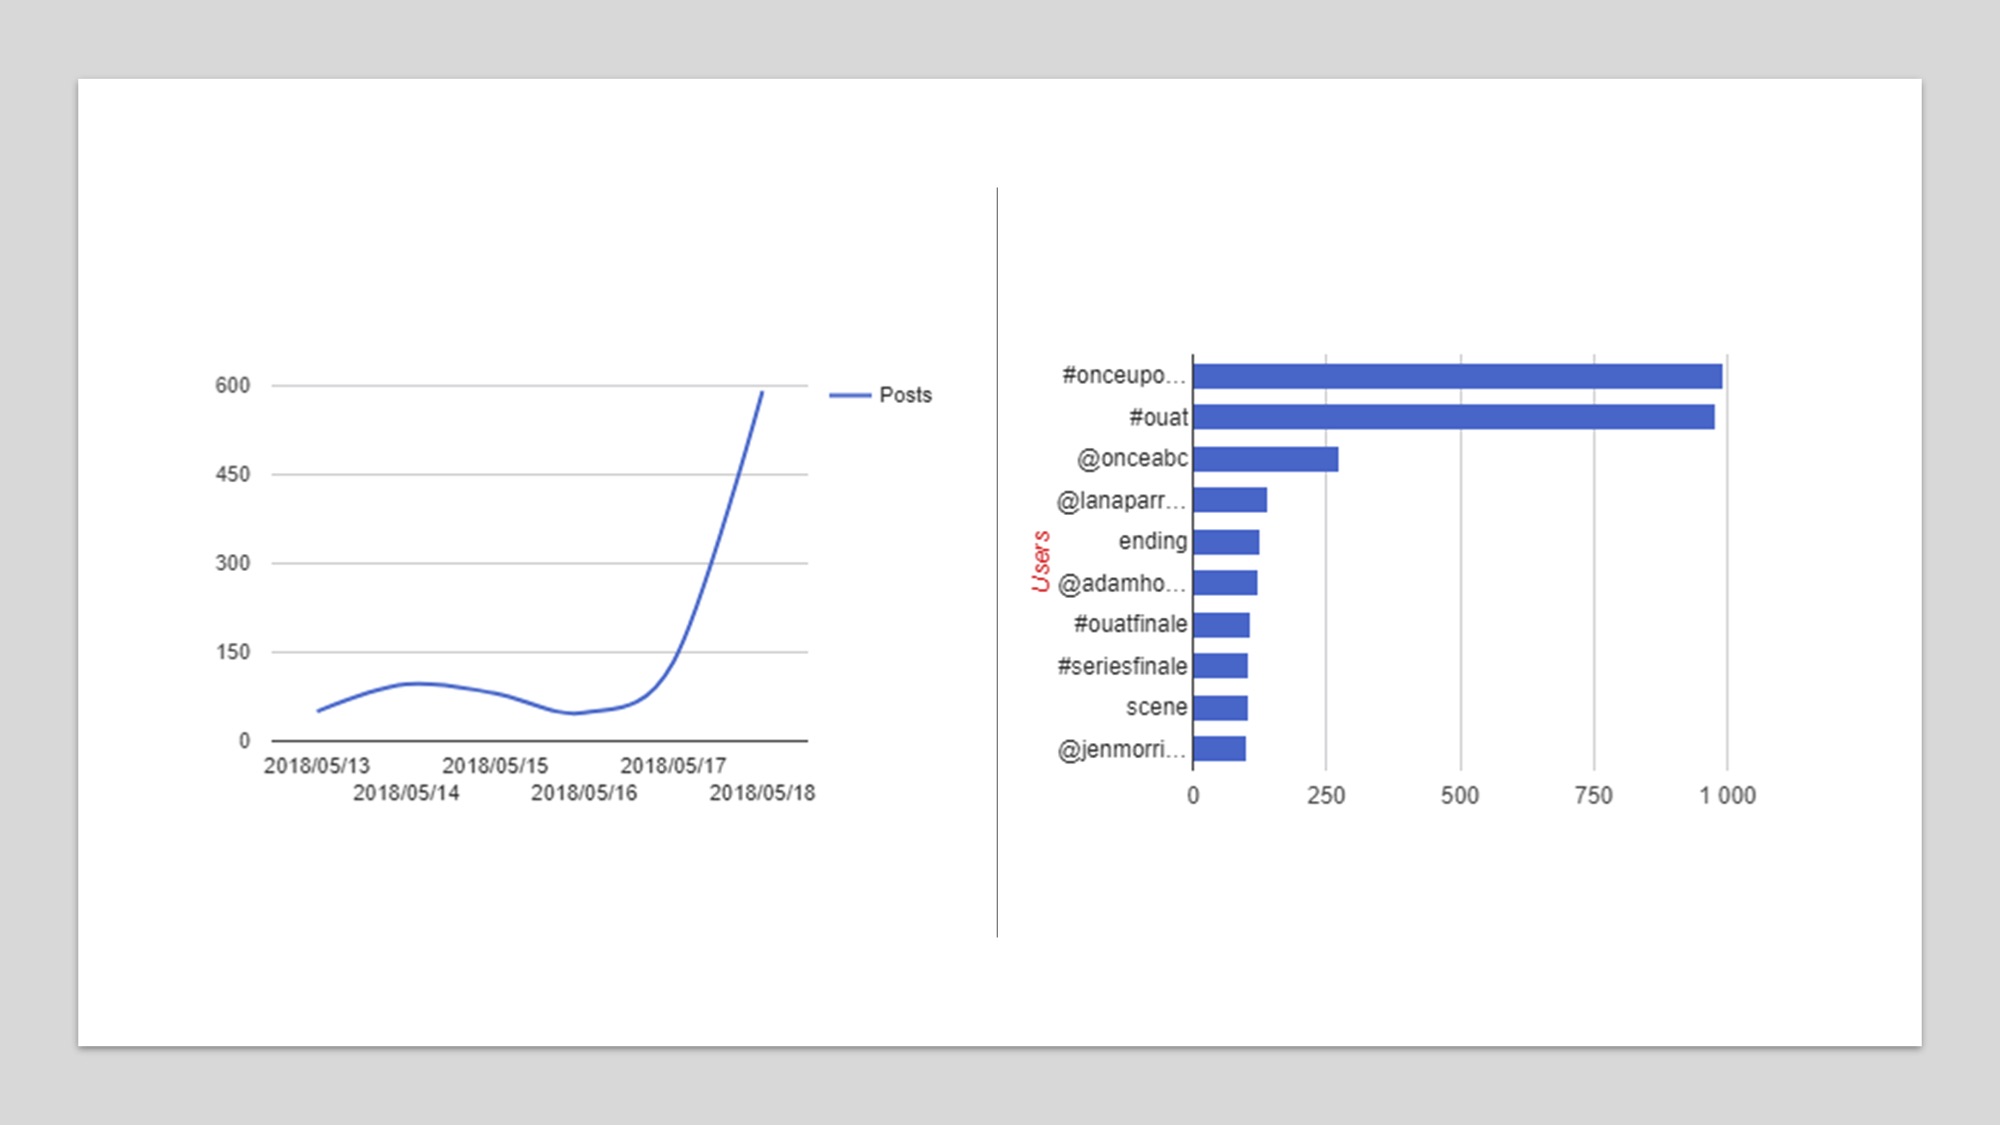Click the #onceupo... top bar

(1456, 376)
